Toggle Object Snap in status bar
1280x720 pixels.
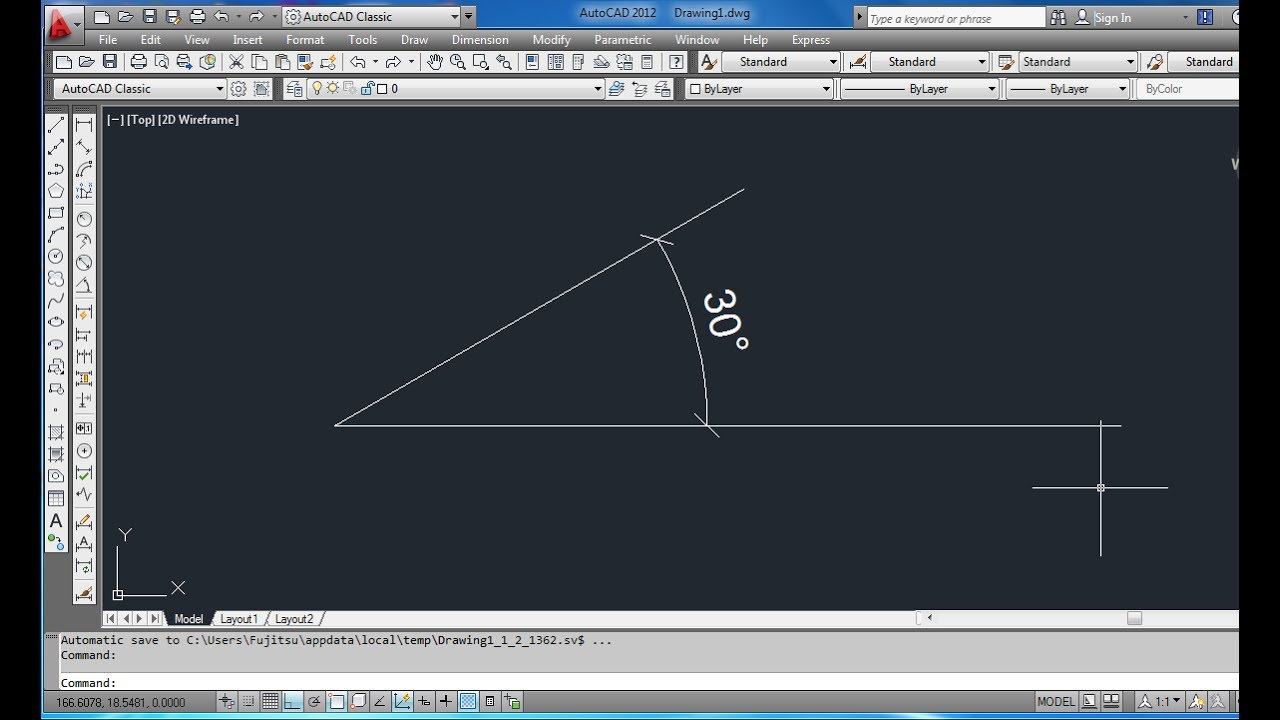click(x=336, y=702)
